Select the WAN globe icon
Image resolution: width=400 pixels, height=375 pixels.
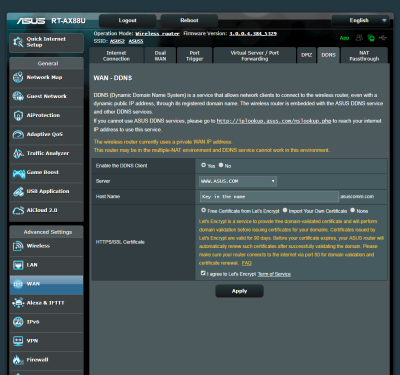click(18, 284)
